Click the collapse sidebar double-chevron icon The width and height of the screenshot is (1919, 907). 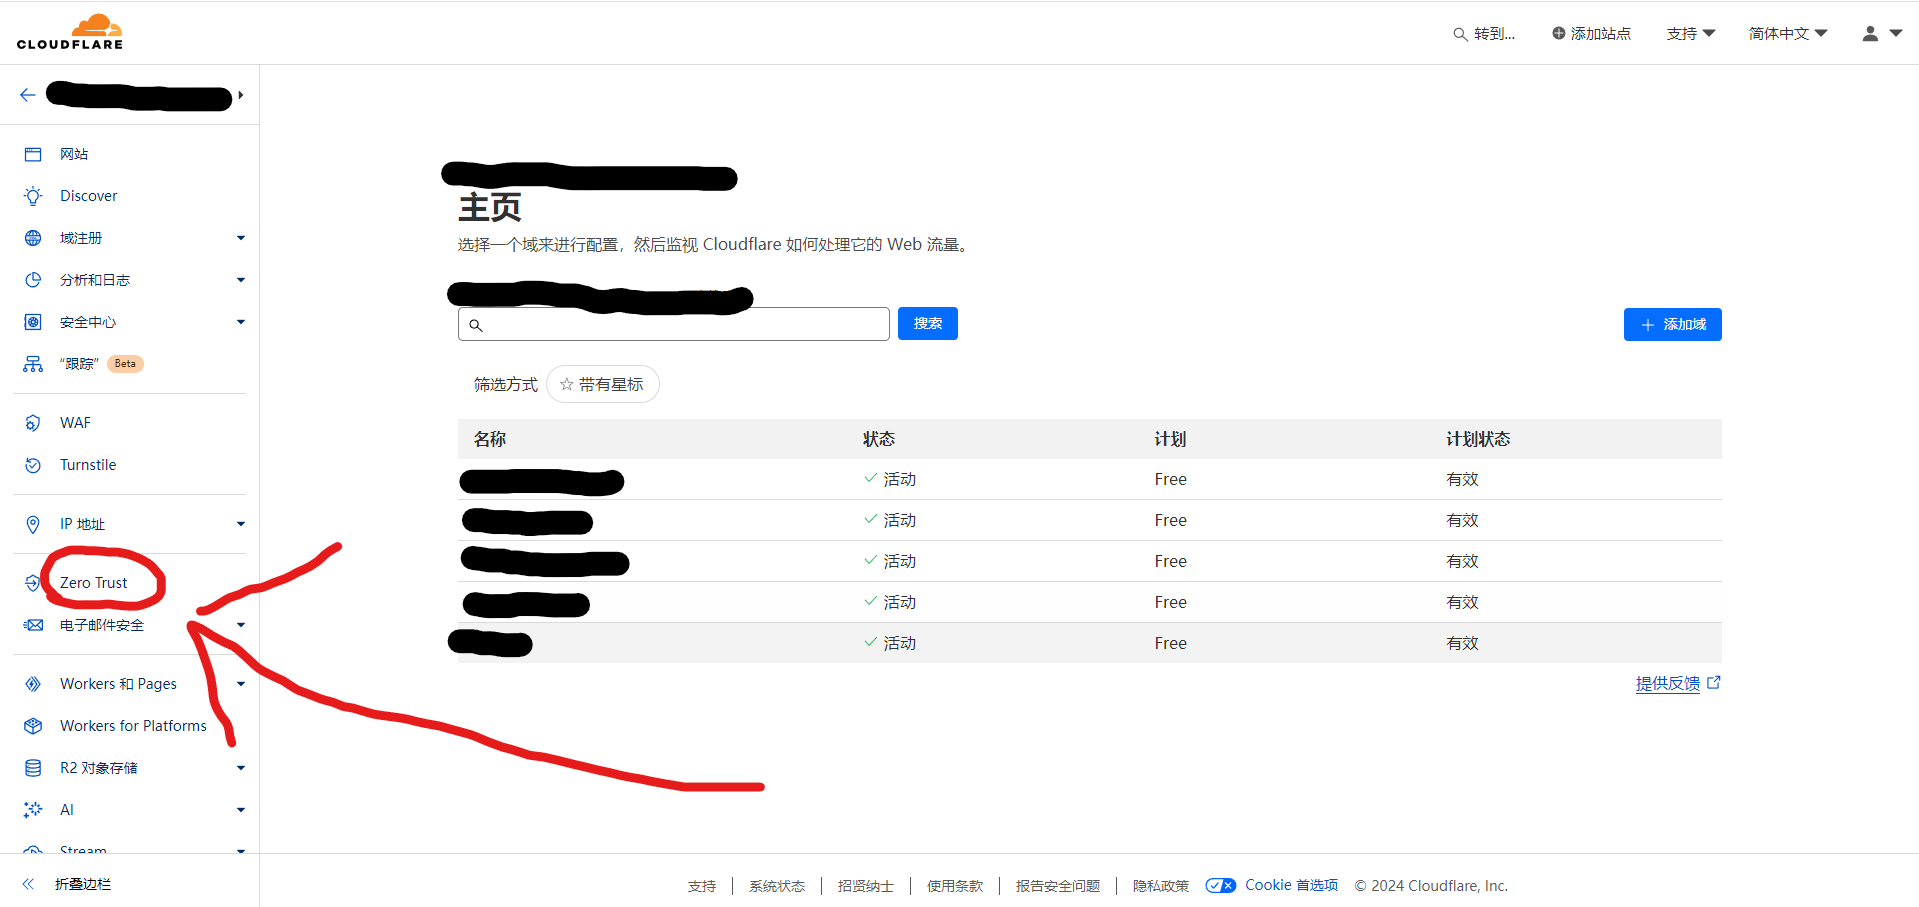pyautogui.click(x=28, y=884)
